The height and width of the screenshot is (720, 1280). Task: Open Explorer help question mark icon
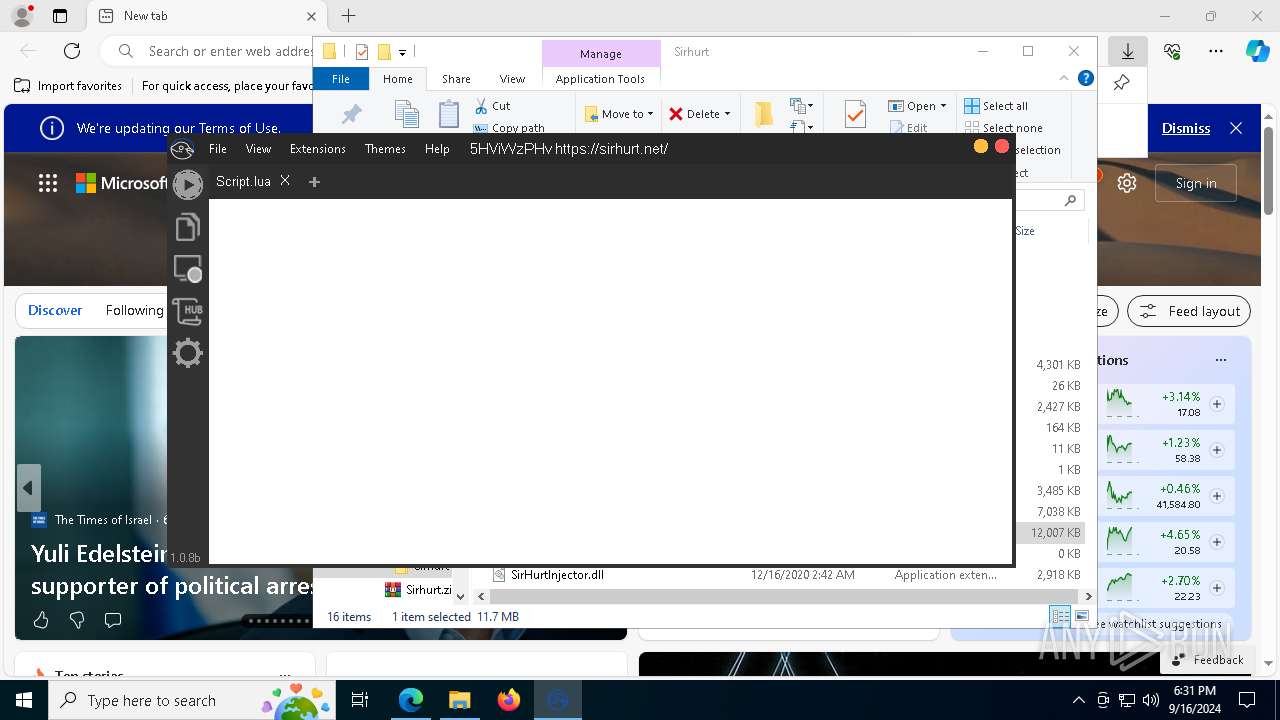click(1086, 78)
